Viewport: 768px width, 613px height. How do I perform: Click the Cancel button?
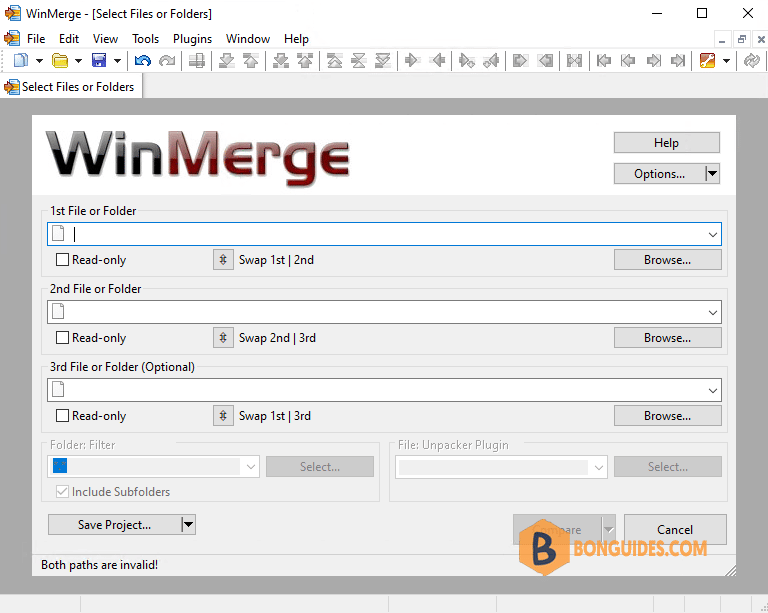(x=675, y=529)
